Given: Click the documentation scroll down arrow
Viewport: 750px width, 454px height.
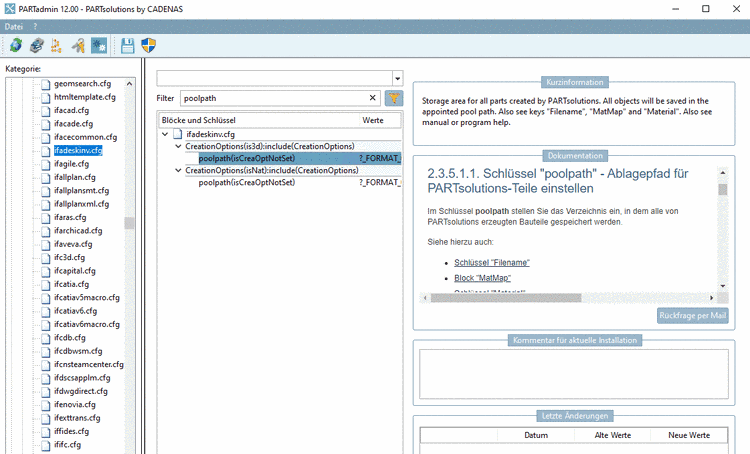Looking at the screenshot, I should point(723,286).
